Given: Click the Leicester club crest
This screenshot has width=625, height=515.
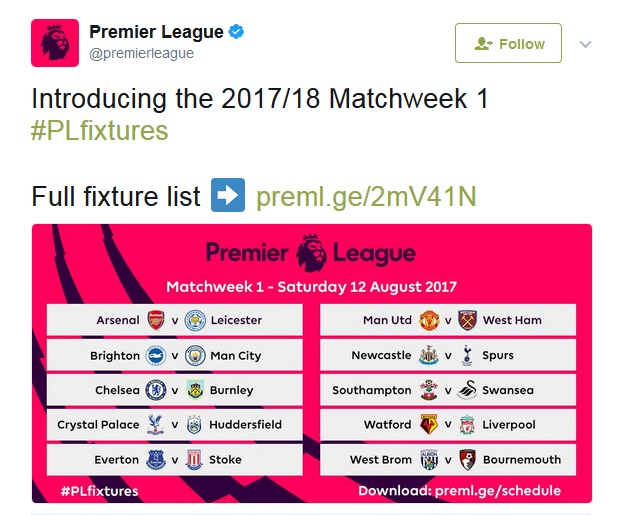Looking at the screenshot, I should tap(195, 320).
